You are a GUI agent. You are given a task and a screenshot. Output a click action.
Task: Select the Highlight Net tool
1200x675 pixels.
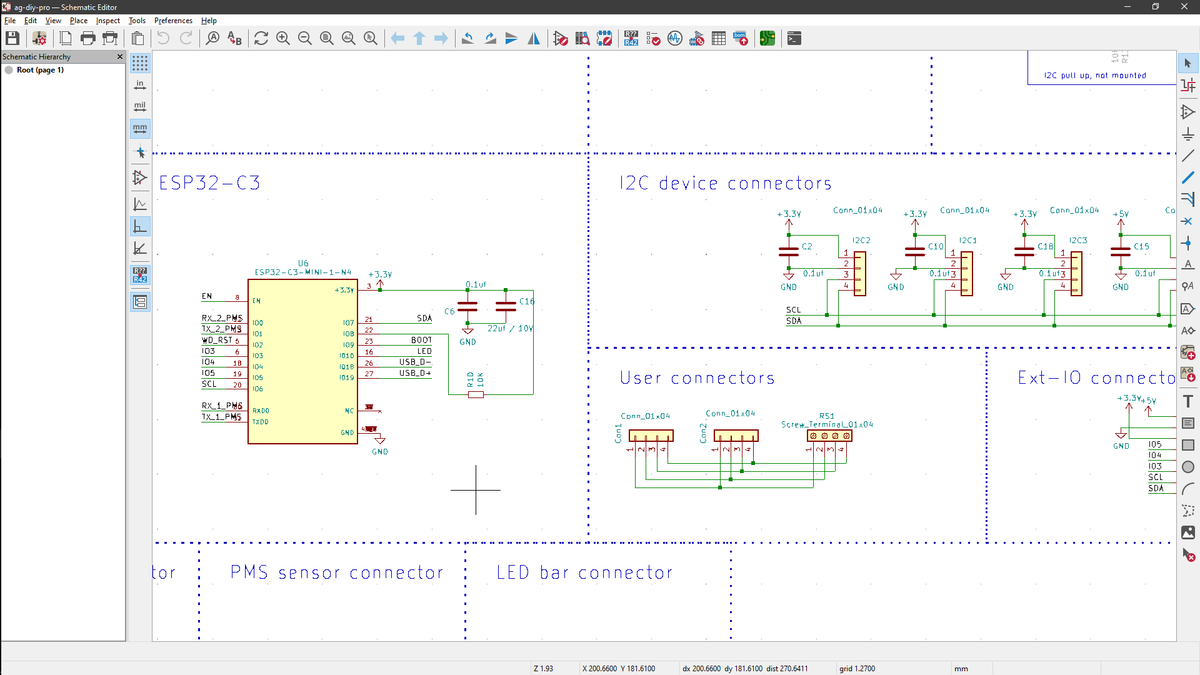click(x=1188, y=86)
